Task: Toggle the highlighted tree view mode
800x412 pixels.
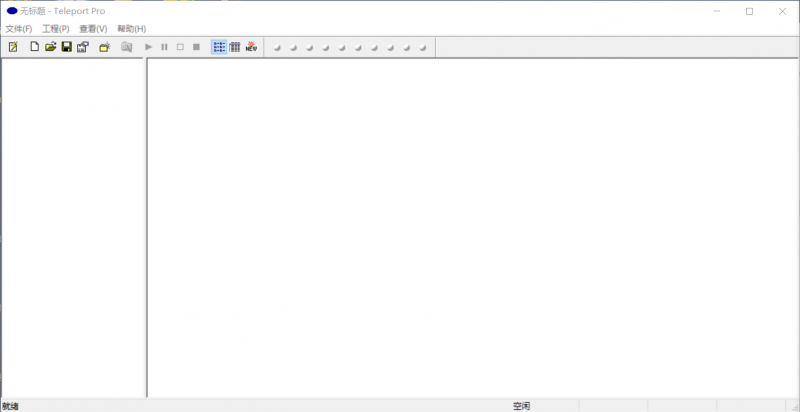Action: [x=219, y=47]
